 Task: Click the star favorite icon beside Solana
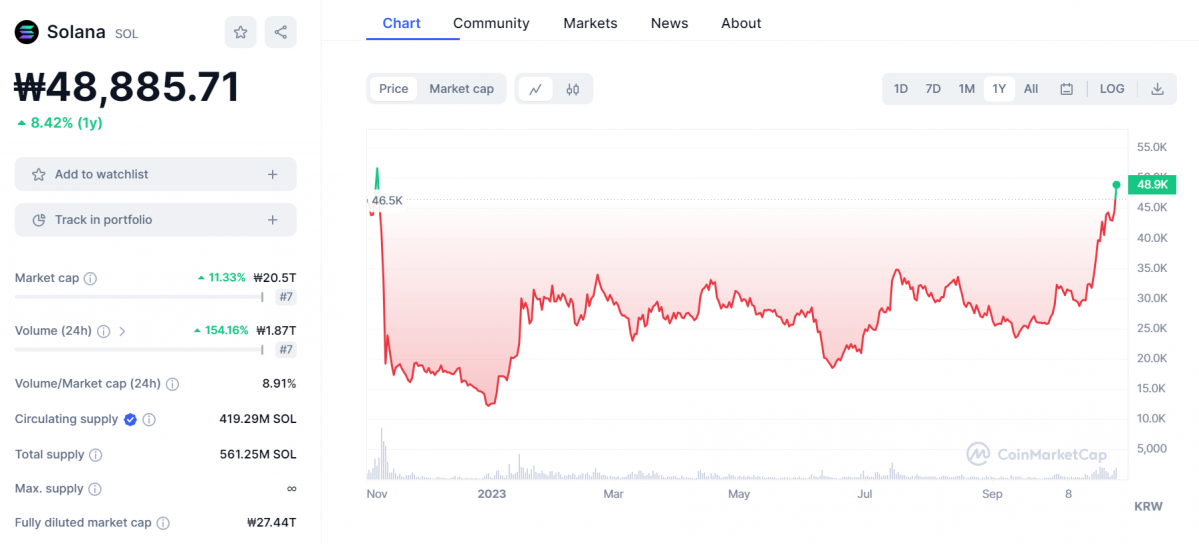(240, 32)
